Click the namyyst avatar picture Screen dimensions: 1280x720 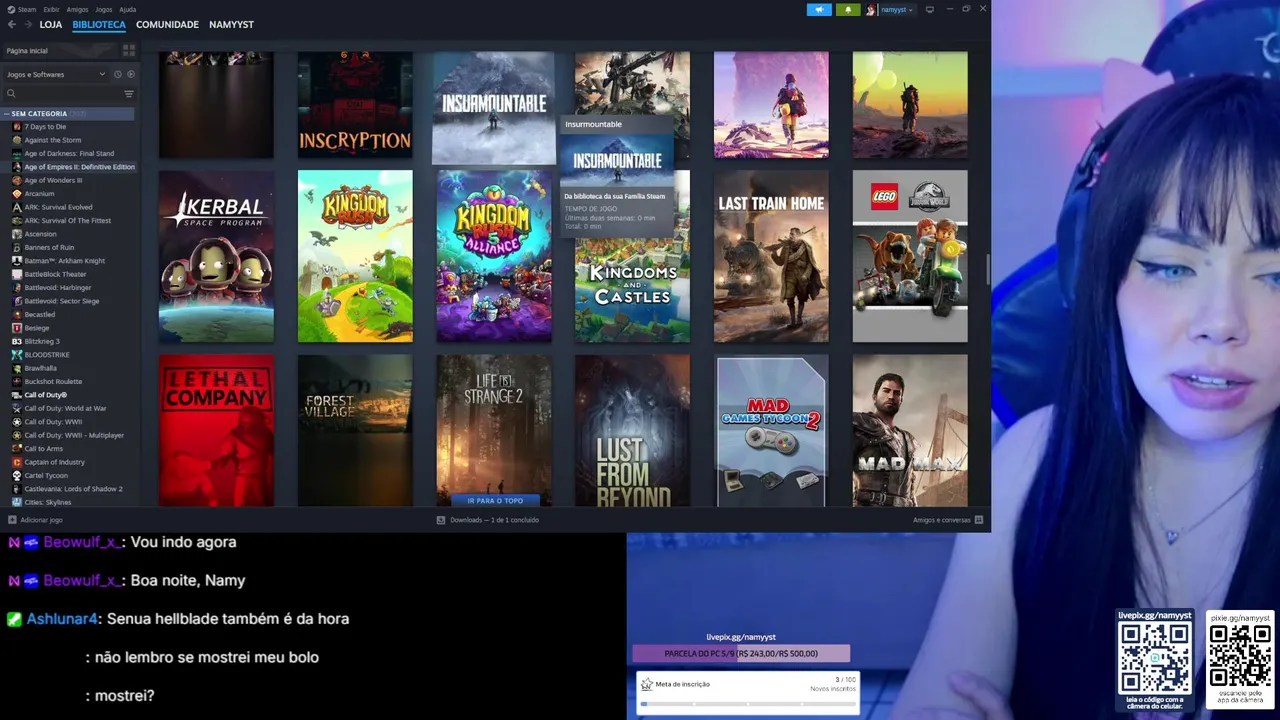(871, 10)
